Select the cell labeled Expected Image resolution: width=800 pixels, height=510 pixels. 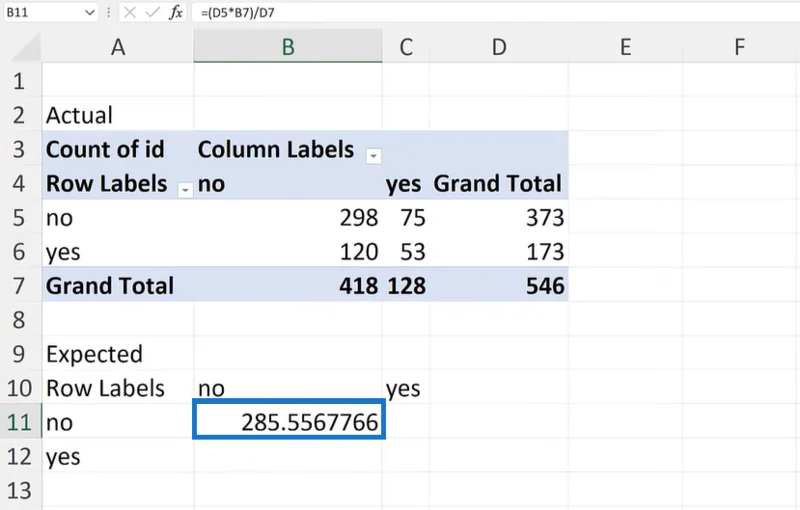(x=118, y=354)
